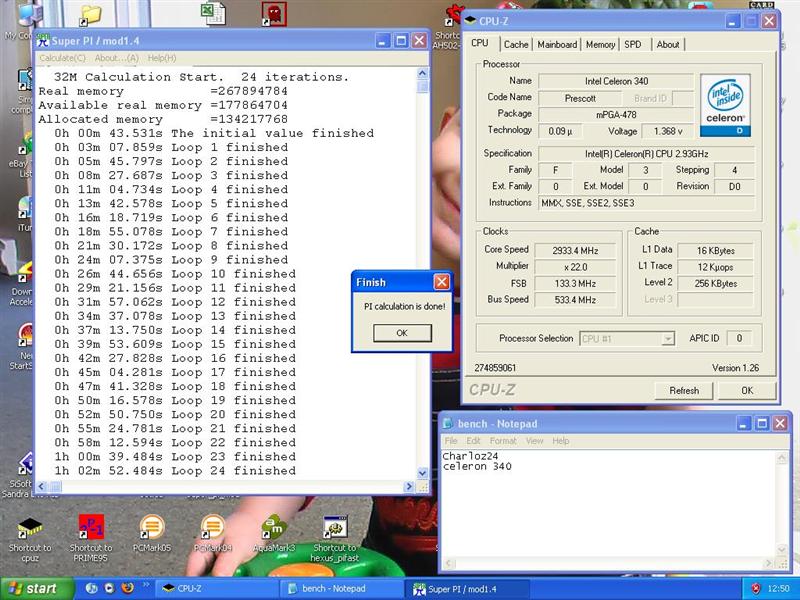Click the Level 2 256 KBytes field

click(715, 284)
